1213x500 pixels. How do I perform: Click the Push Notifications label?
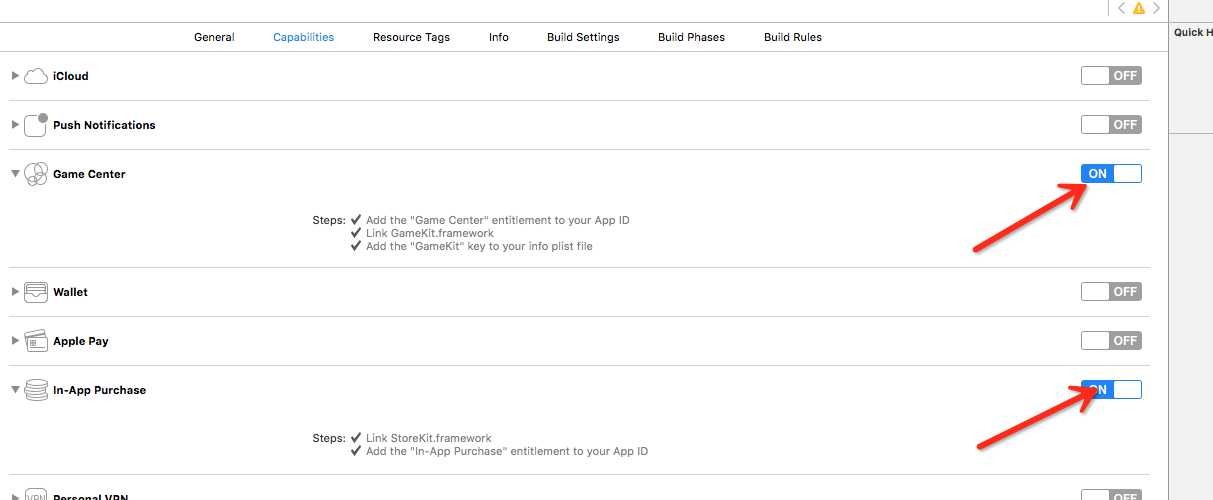[x=104, y=125]
